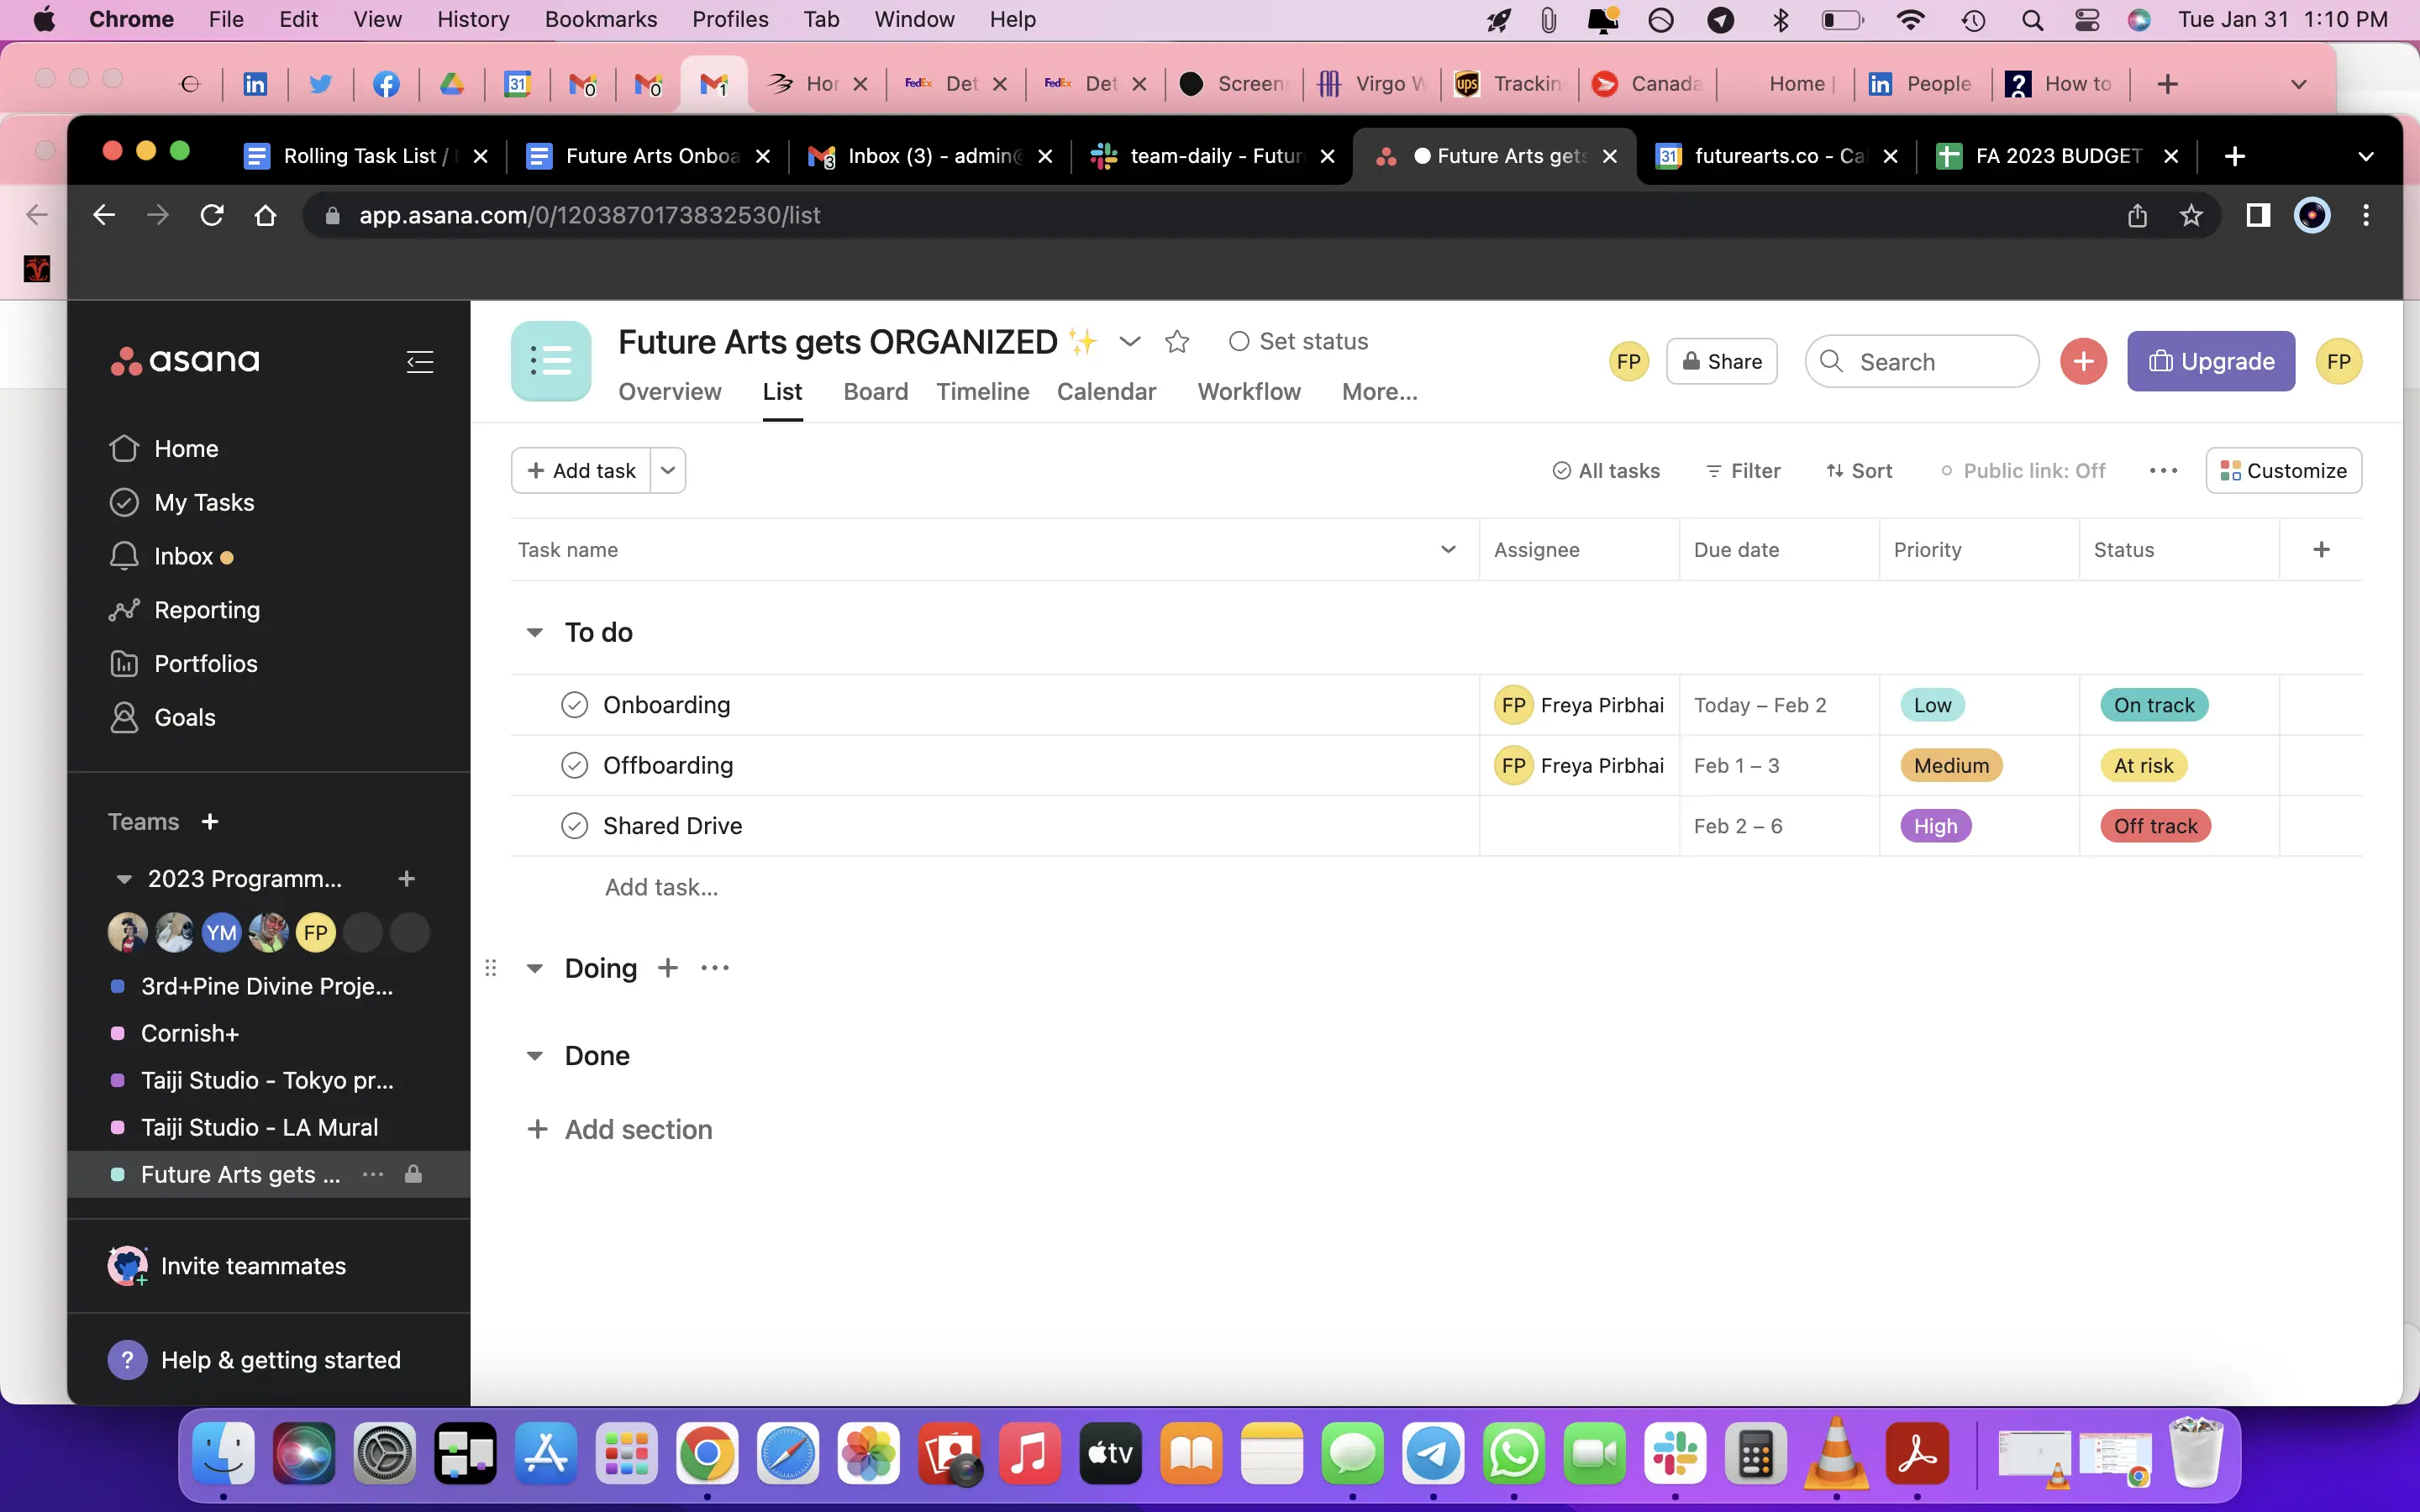Viewport: 2420px width, 1512px height.
Task: Switch to Calendar tab
Action: (1106, 392)
